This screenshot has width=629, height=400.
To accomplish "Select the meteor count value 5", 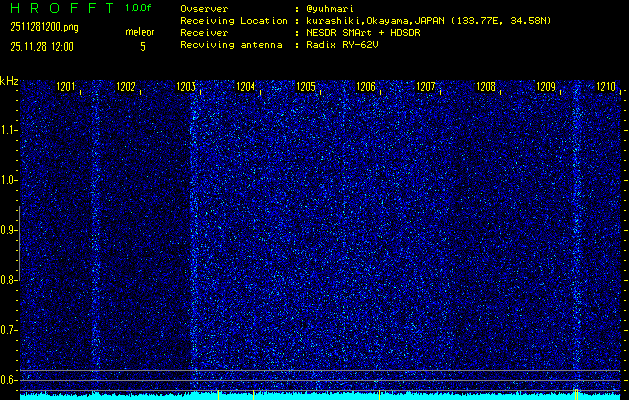I will (143, 47).
